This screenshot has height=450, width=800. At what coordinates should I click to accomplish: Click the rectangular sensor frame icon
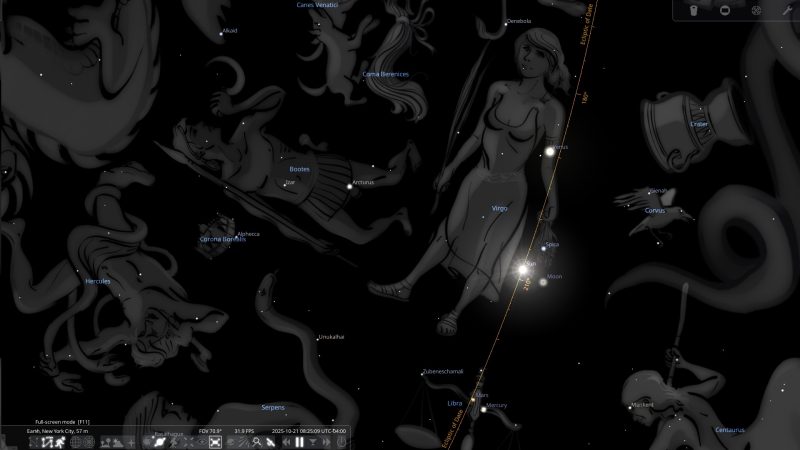click(724, 11)
